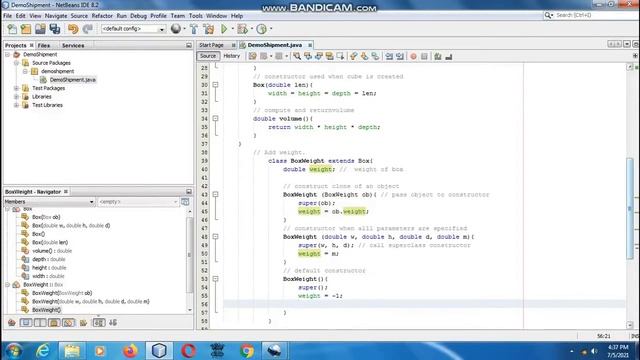This screenshot has height=360, width=640.
Task: Toggle Fully Qualified Names in Navigator
Action: [x=84, y=323]
